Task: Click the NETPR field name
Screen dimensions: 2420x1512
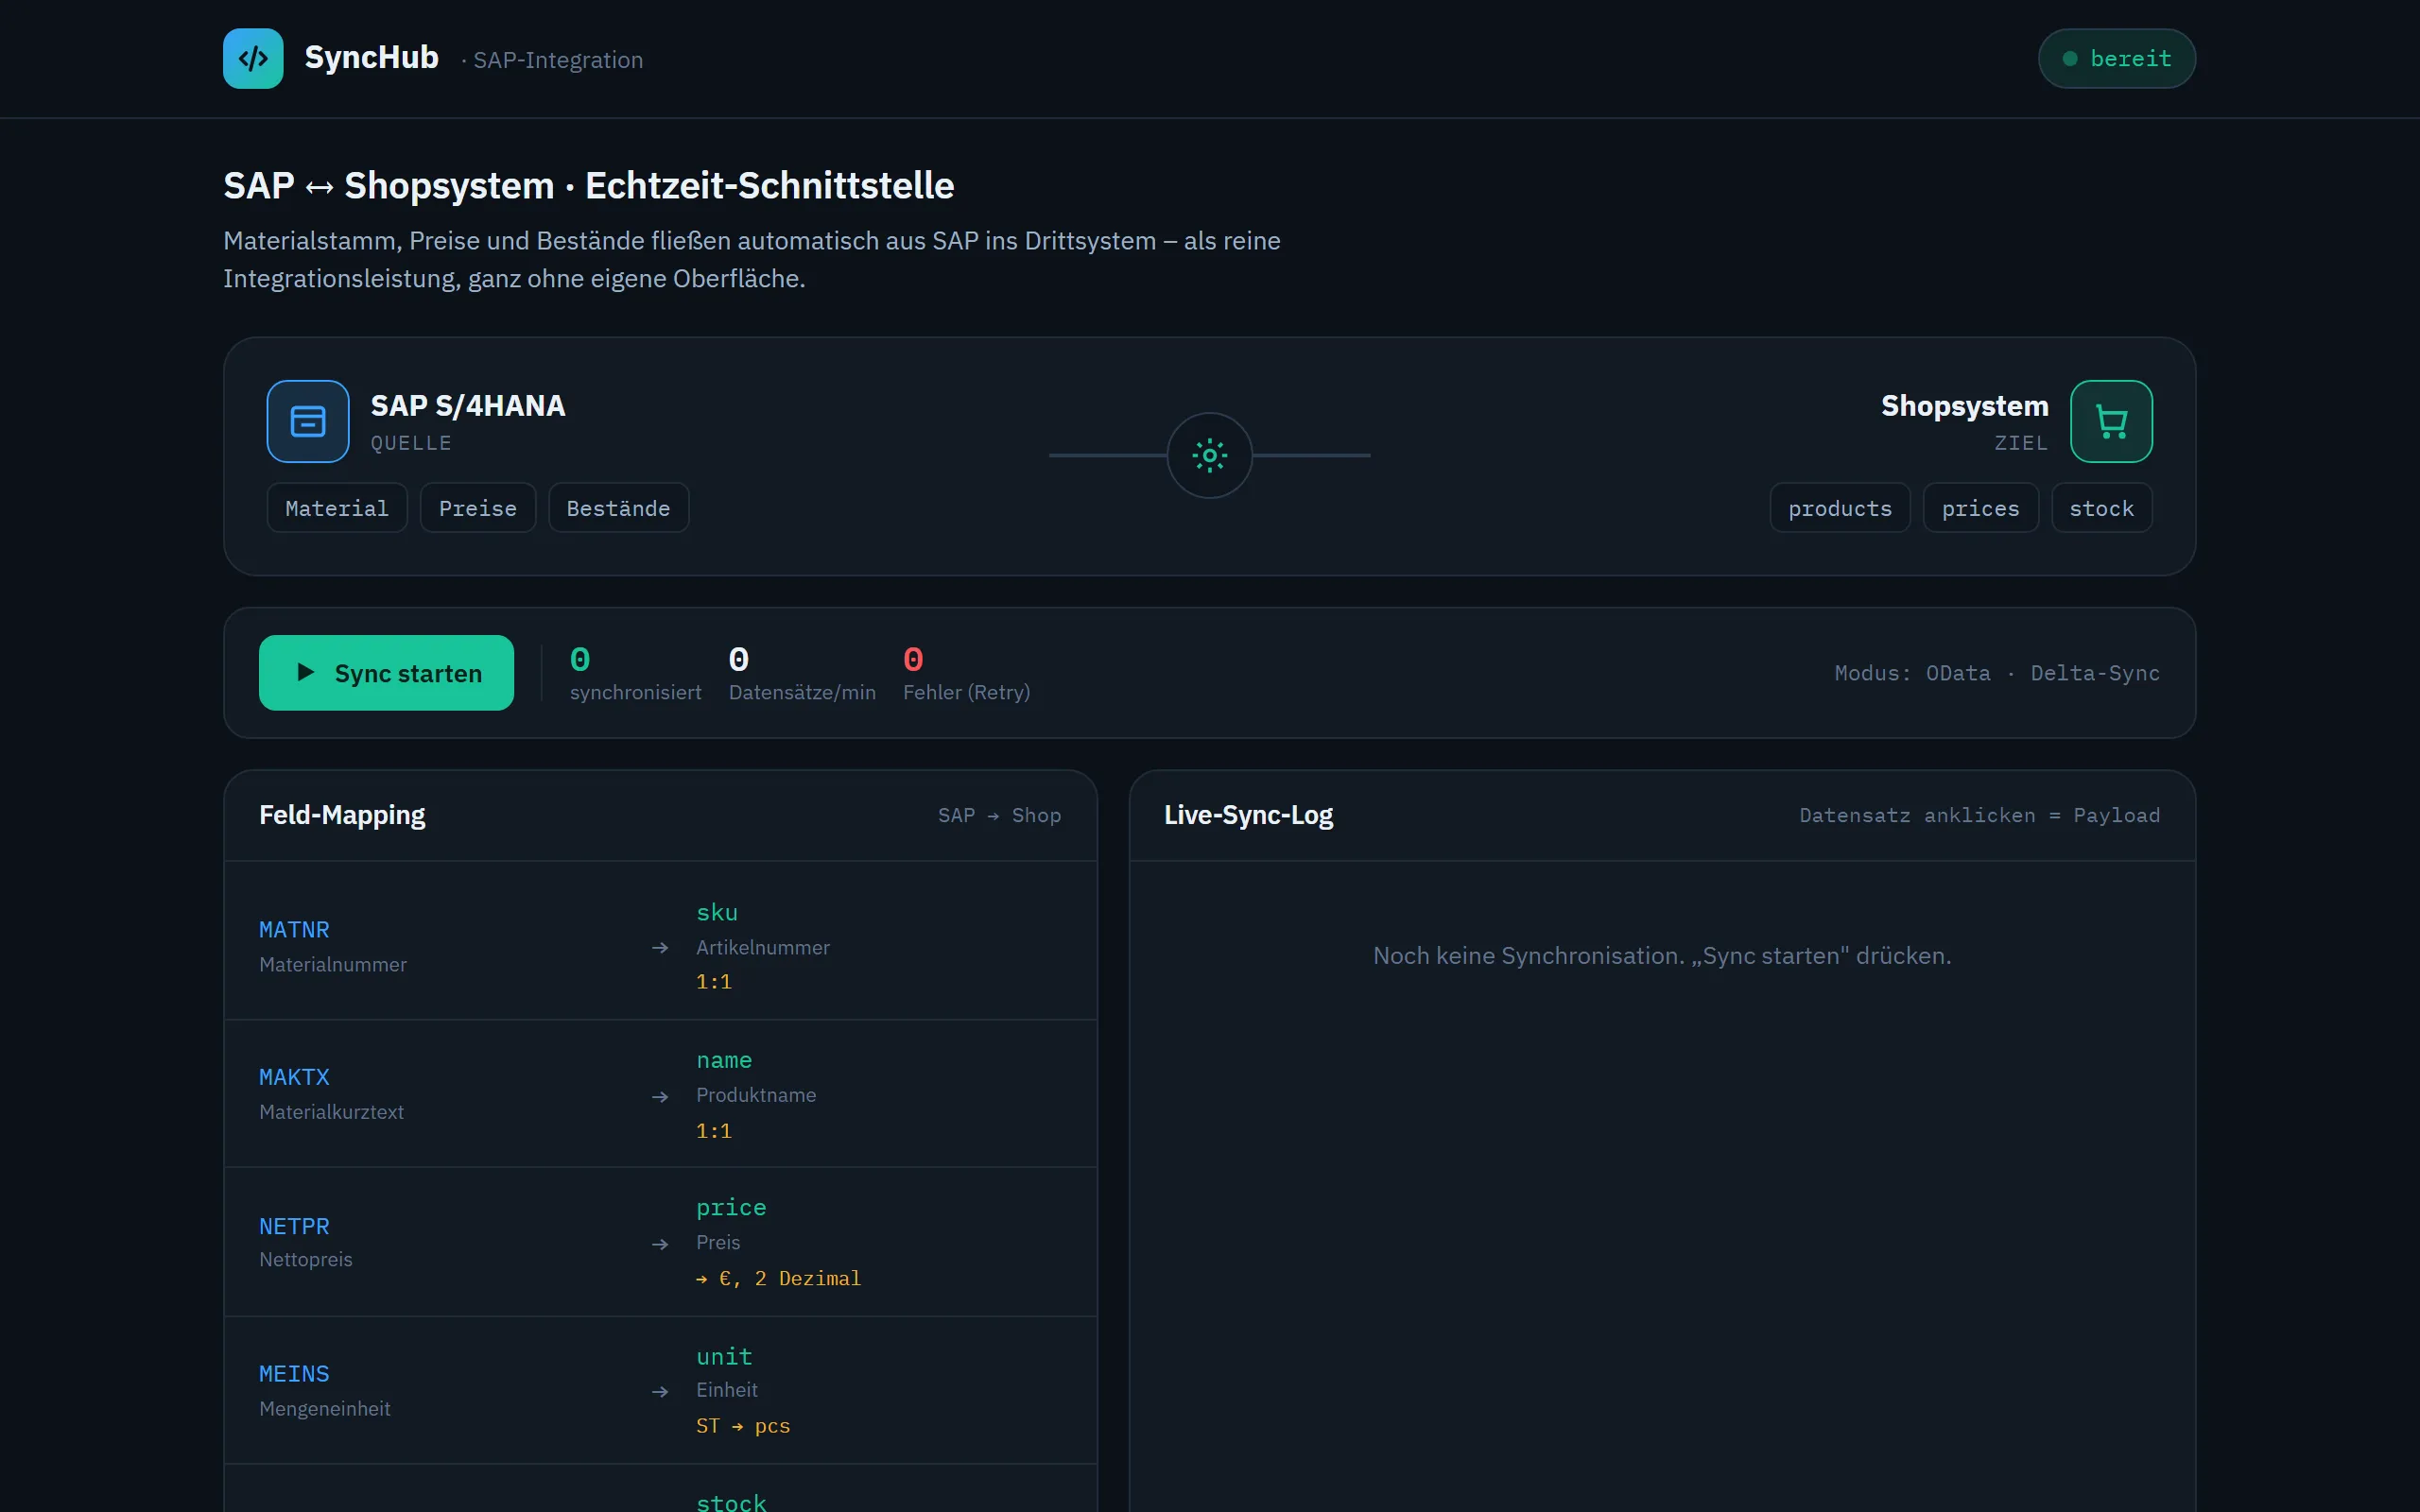Action: 294,1226
